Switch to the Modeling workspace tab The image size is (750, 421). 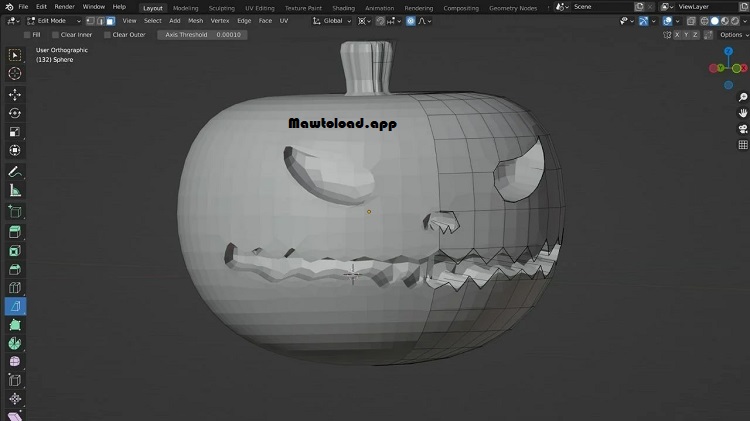(x=186, y=8)
